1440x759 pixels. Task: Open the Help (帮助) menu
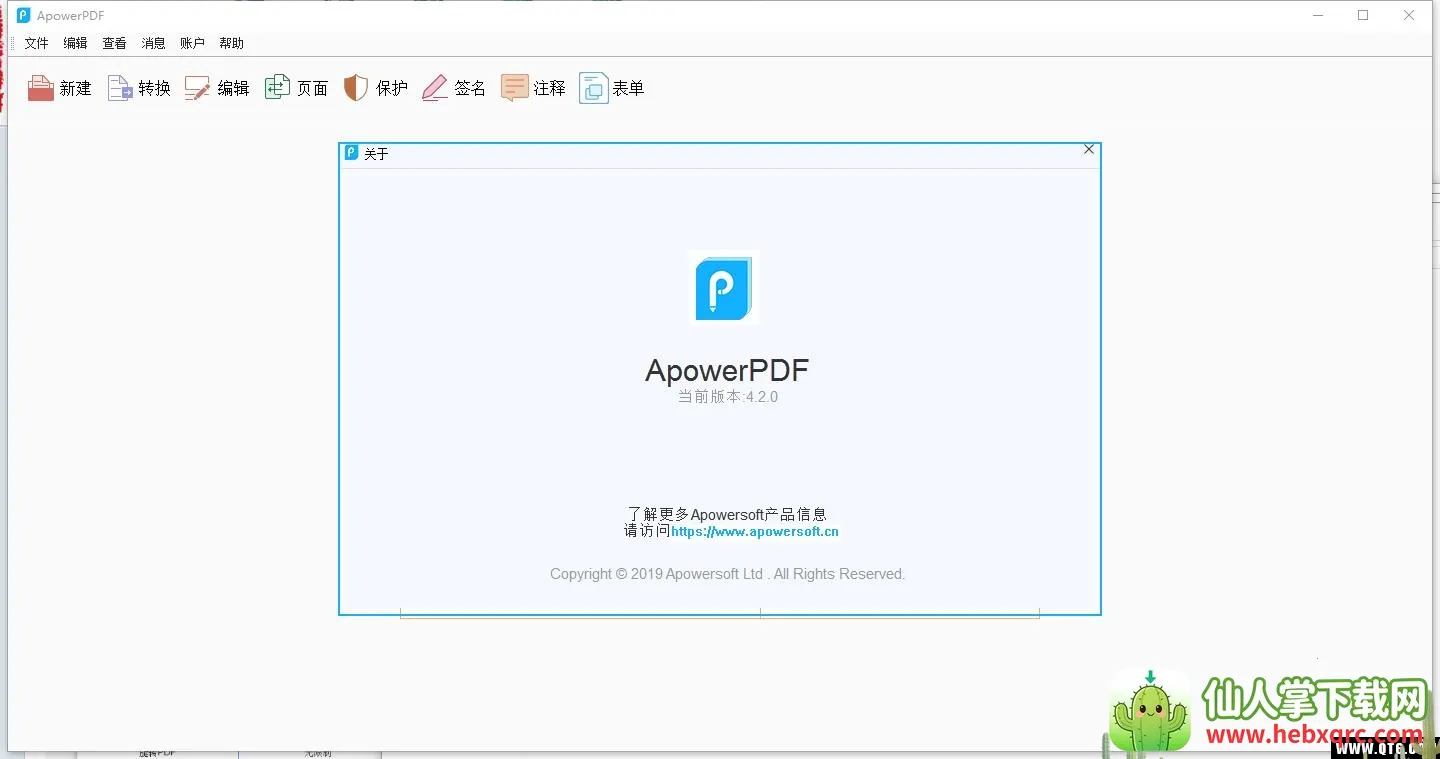tap(231, 43)
